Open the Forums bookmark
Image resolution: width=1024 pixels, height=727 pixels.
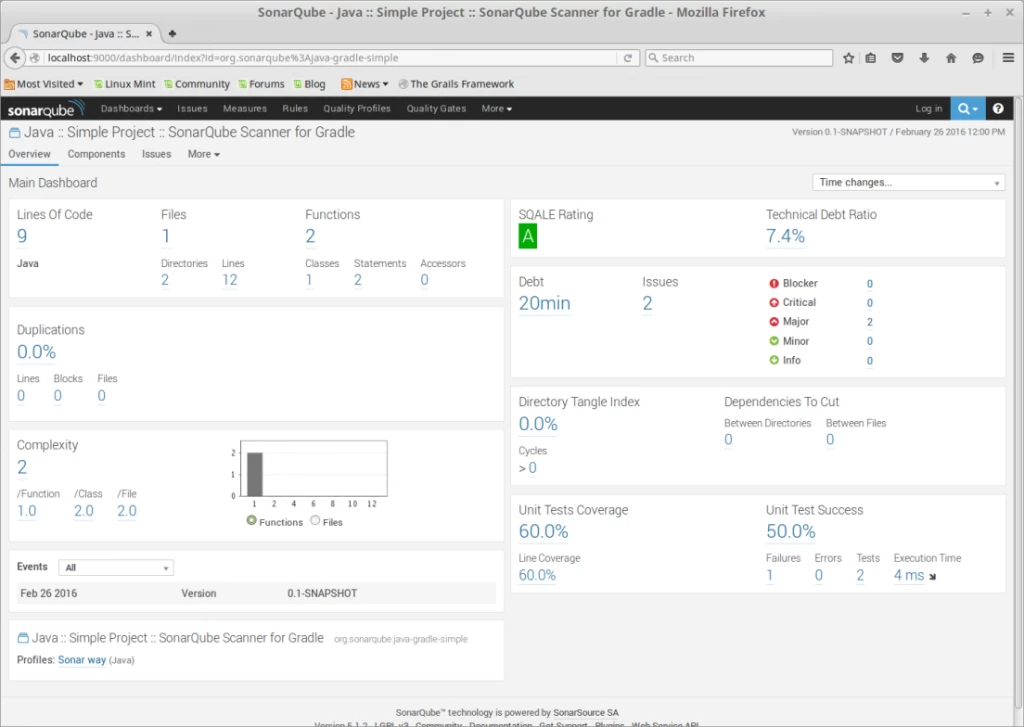tap(261, 84)
